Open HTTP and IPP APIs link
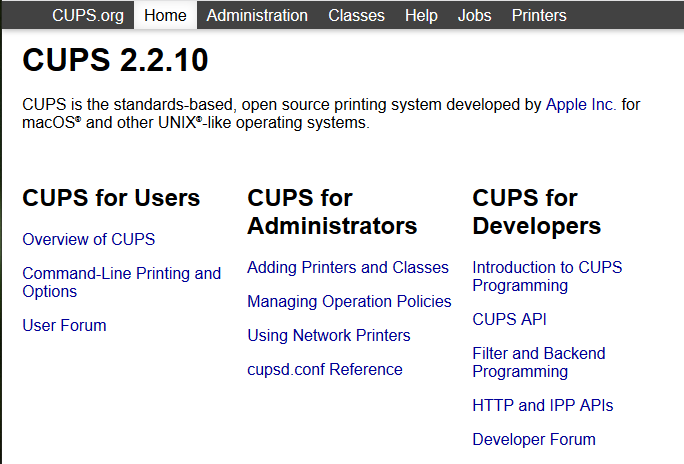Screen dimensions: 684x464 coord(543,405)
